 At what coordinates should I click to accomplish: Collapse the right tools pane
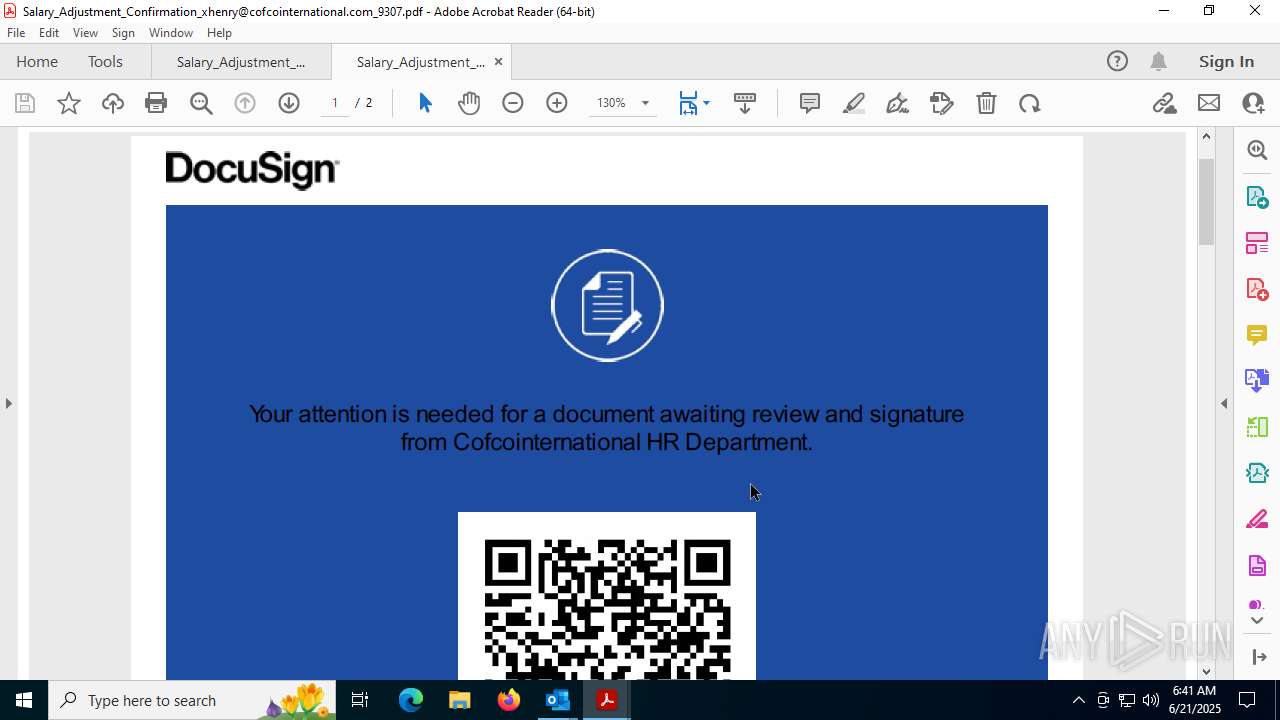1224,403
